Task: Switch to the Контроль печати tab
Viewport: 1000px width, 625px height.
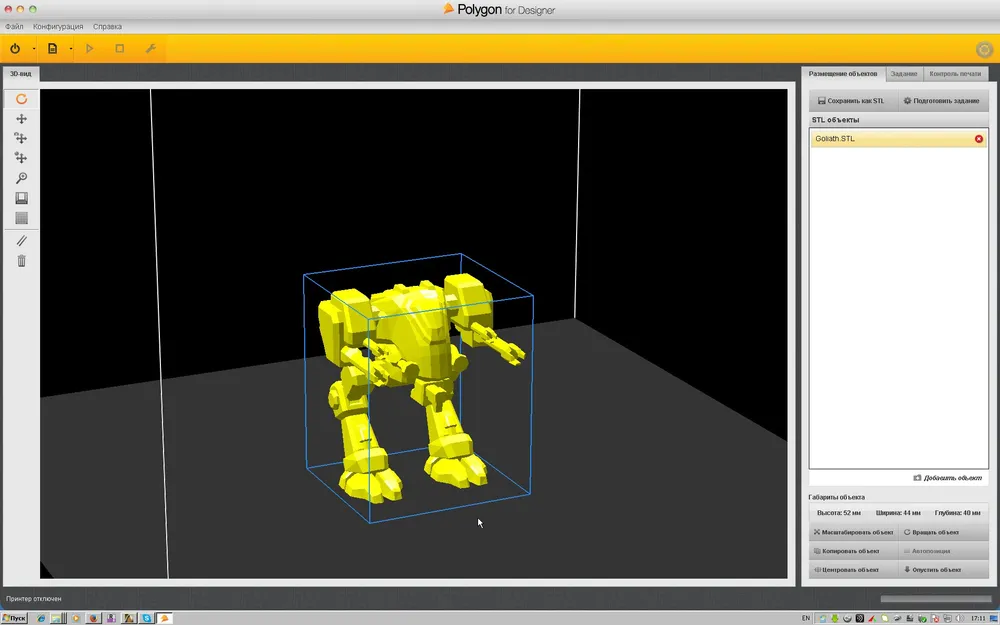Action: click(x=955, y=74)
